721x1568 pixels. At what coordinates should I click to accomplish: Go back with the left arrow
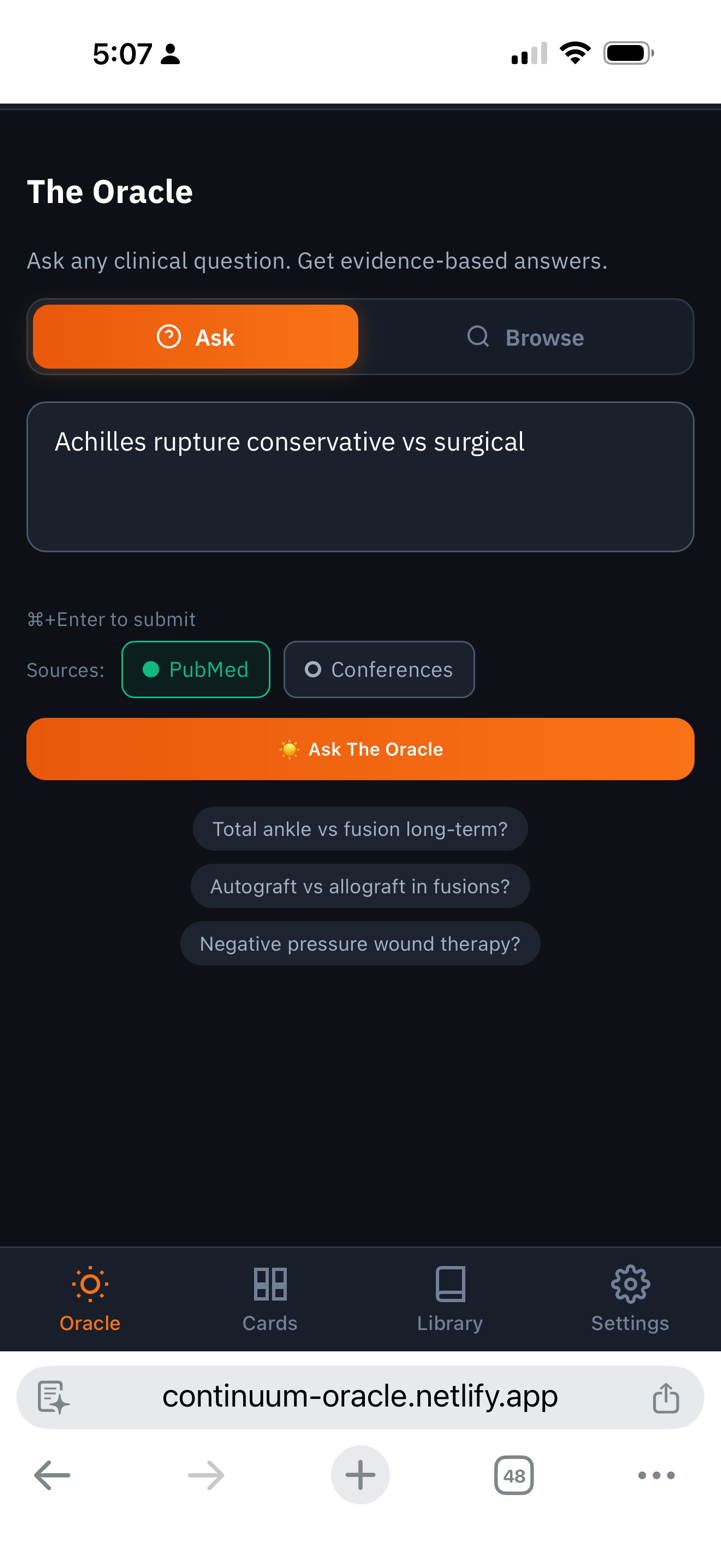tap(52, 1475)
